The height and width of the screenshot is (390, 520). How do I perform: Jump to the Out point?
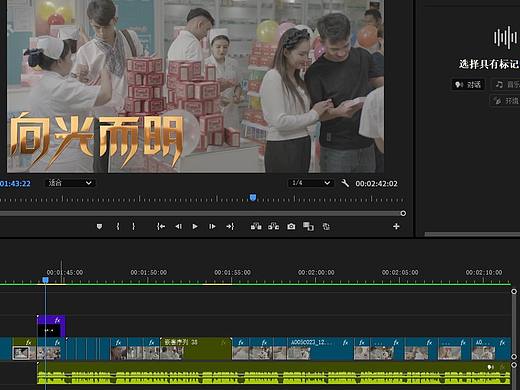coord(230,227)
